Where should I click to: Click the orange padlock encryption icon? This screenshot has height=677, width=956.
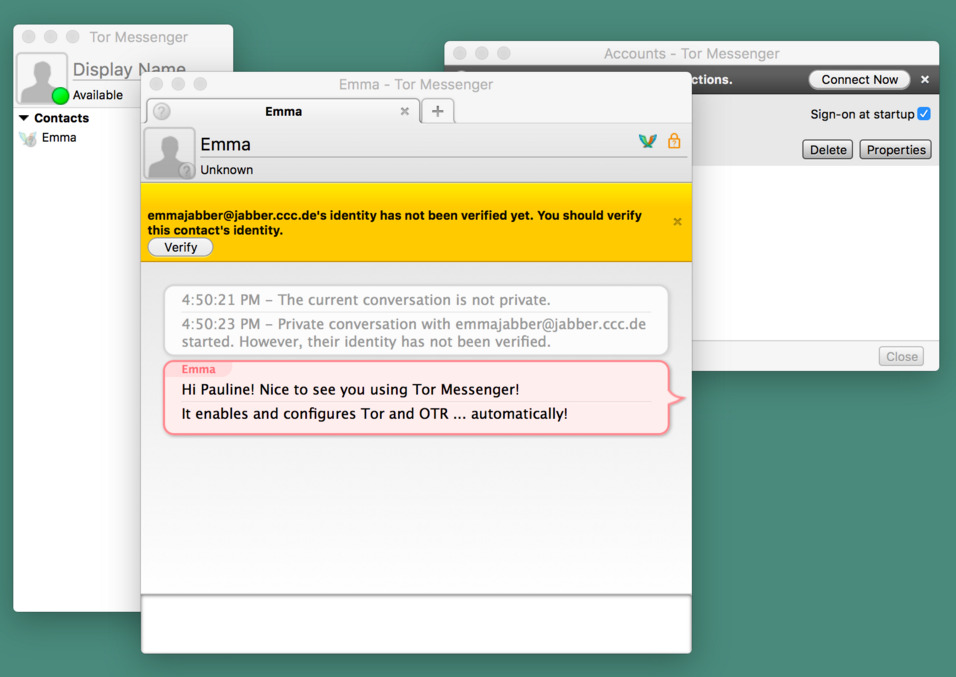(675, 142)
